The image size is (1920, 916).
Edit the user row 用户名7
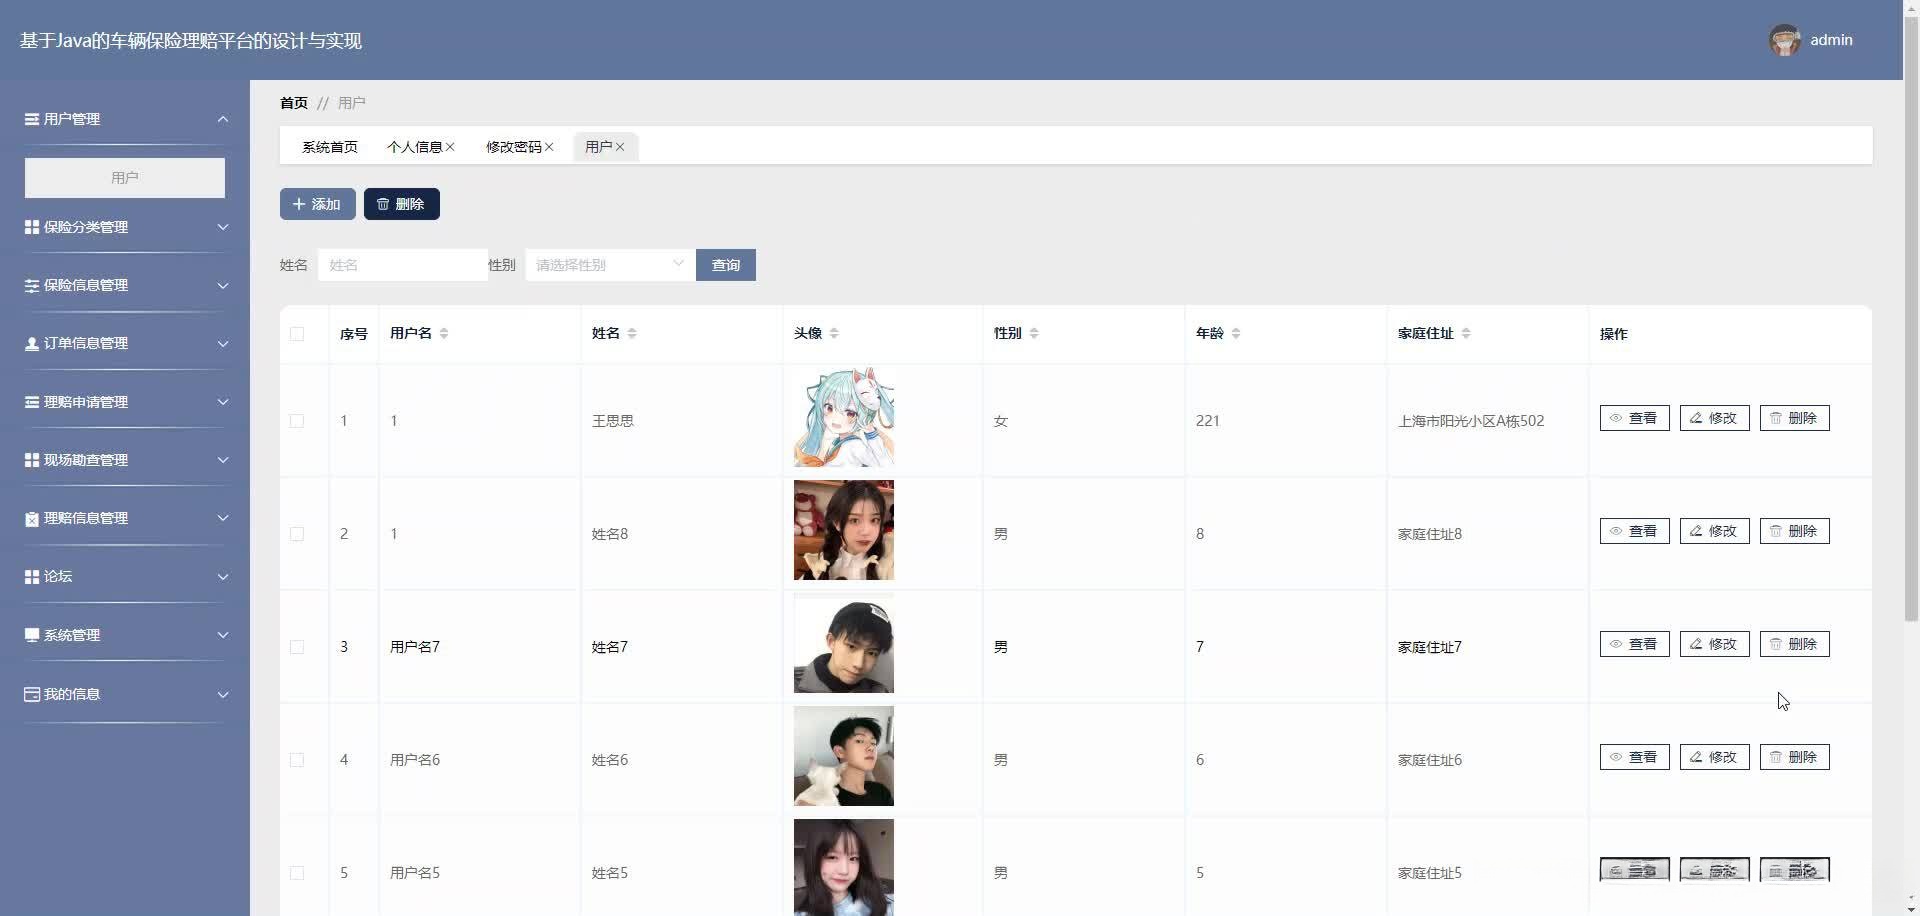[x=1715, y=644]
